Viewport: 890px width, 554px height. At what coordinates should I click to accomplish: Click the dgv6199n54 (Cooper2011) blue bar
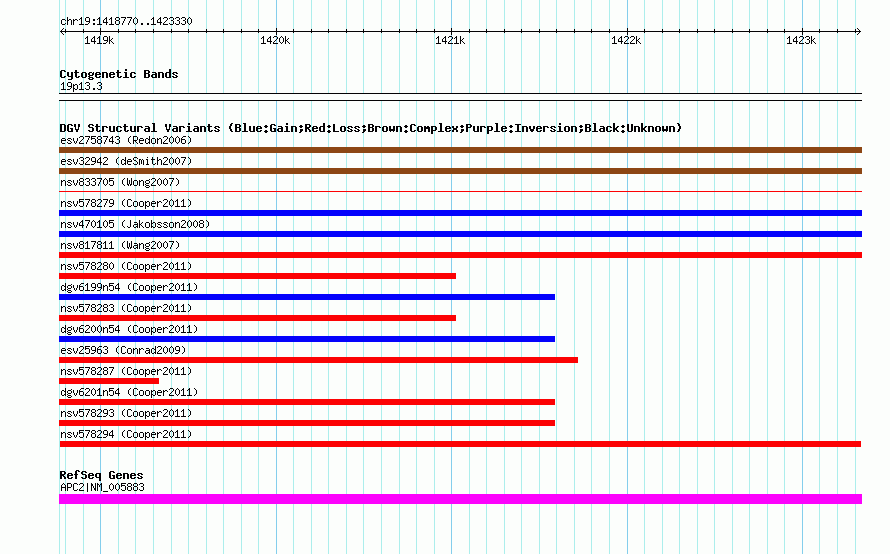[x=307, y=297]
